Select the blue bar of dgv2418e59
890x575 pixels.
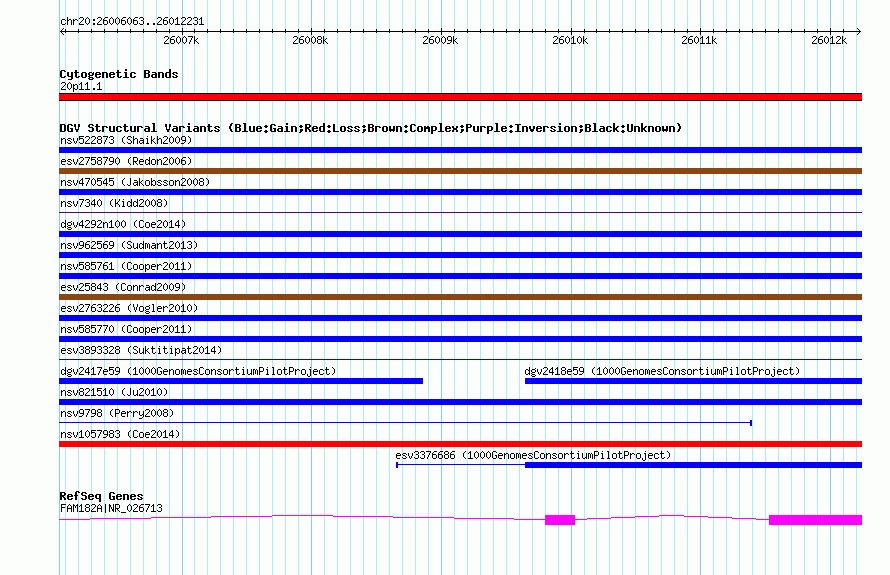(694, 381)
